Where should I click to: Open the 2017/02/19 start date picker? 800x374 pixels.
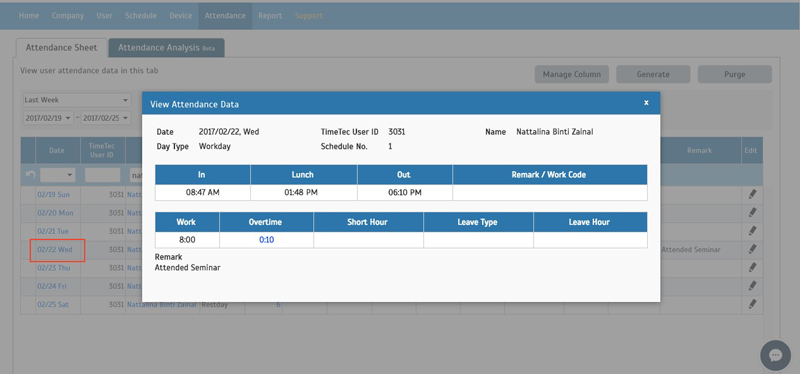pos(48,118)
